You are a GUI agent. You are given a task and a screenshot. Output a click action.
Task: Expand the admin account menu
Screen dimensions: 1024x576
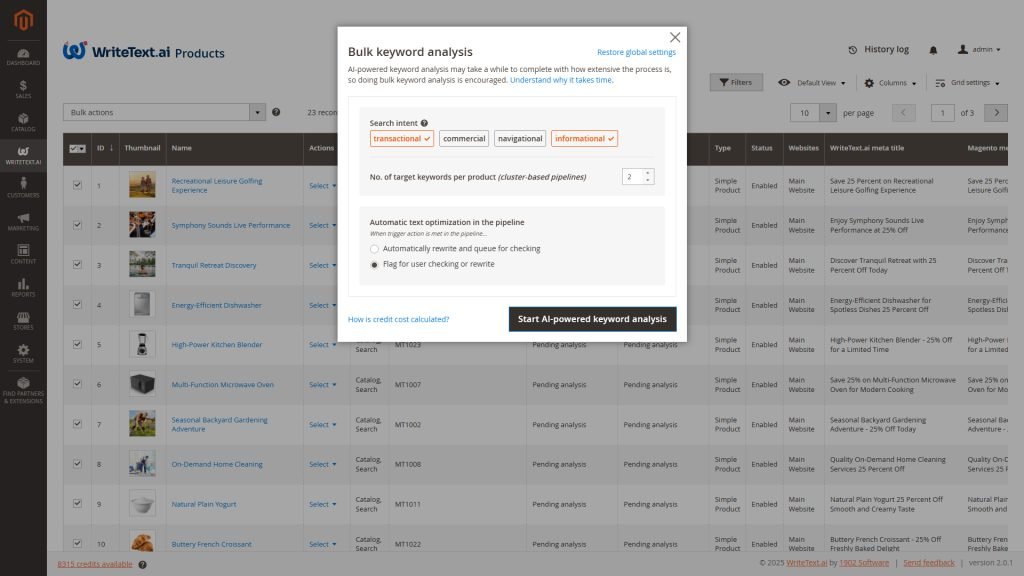(982, 49)
